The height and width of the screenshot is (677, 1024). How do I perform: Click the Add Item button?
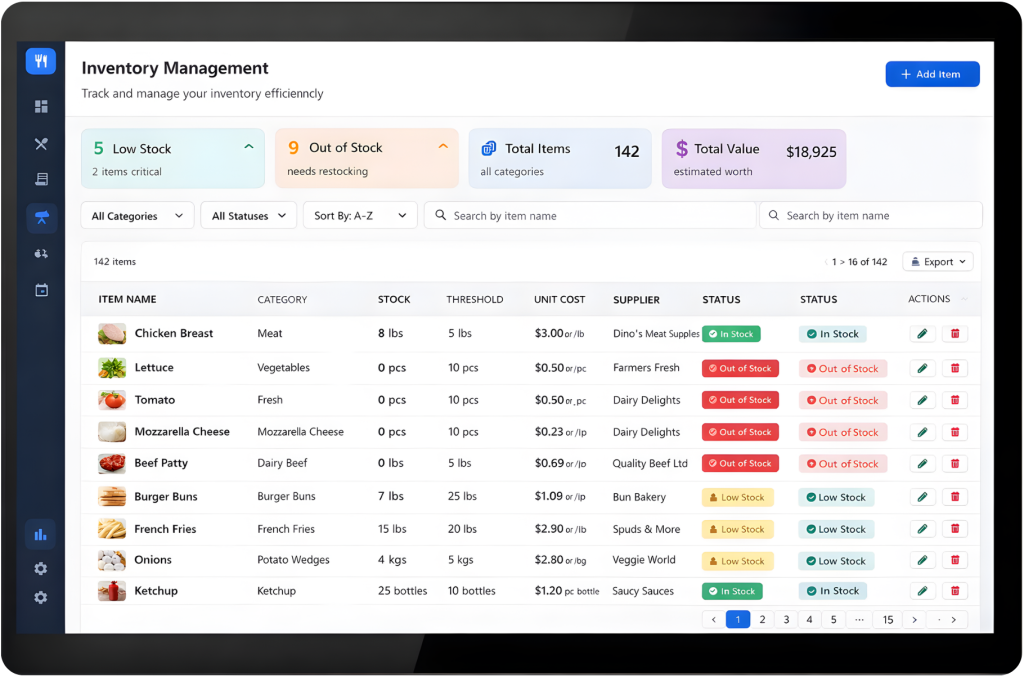click(x=932, y=74)
